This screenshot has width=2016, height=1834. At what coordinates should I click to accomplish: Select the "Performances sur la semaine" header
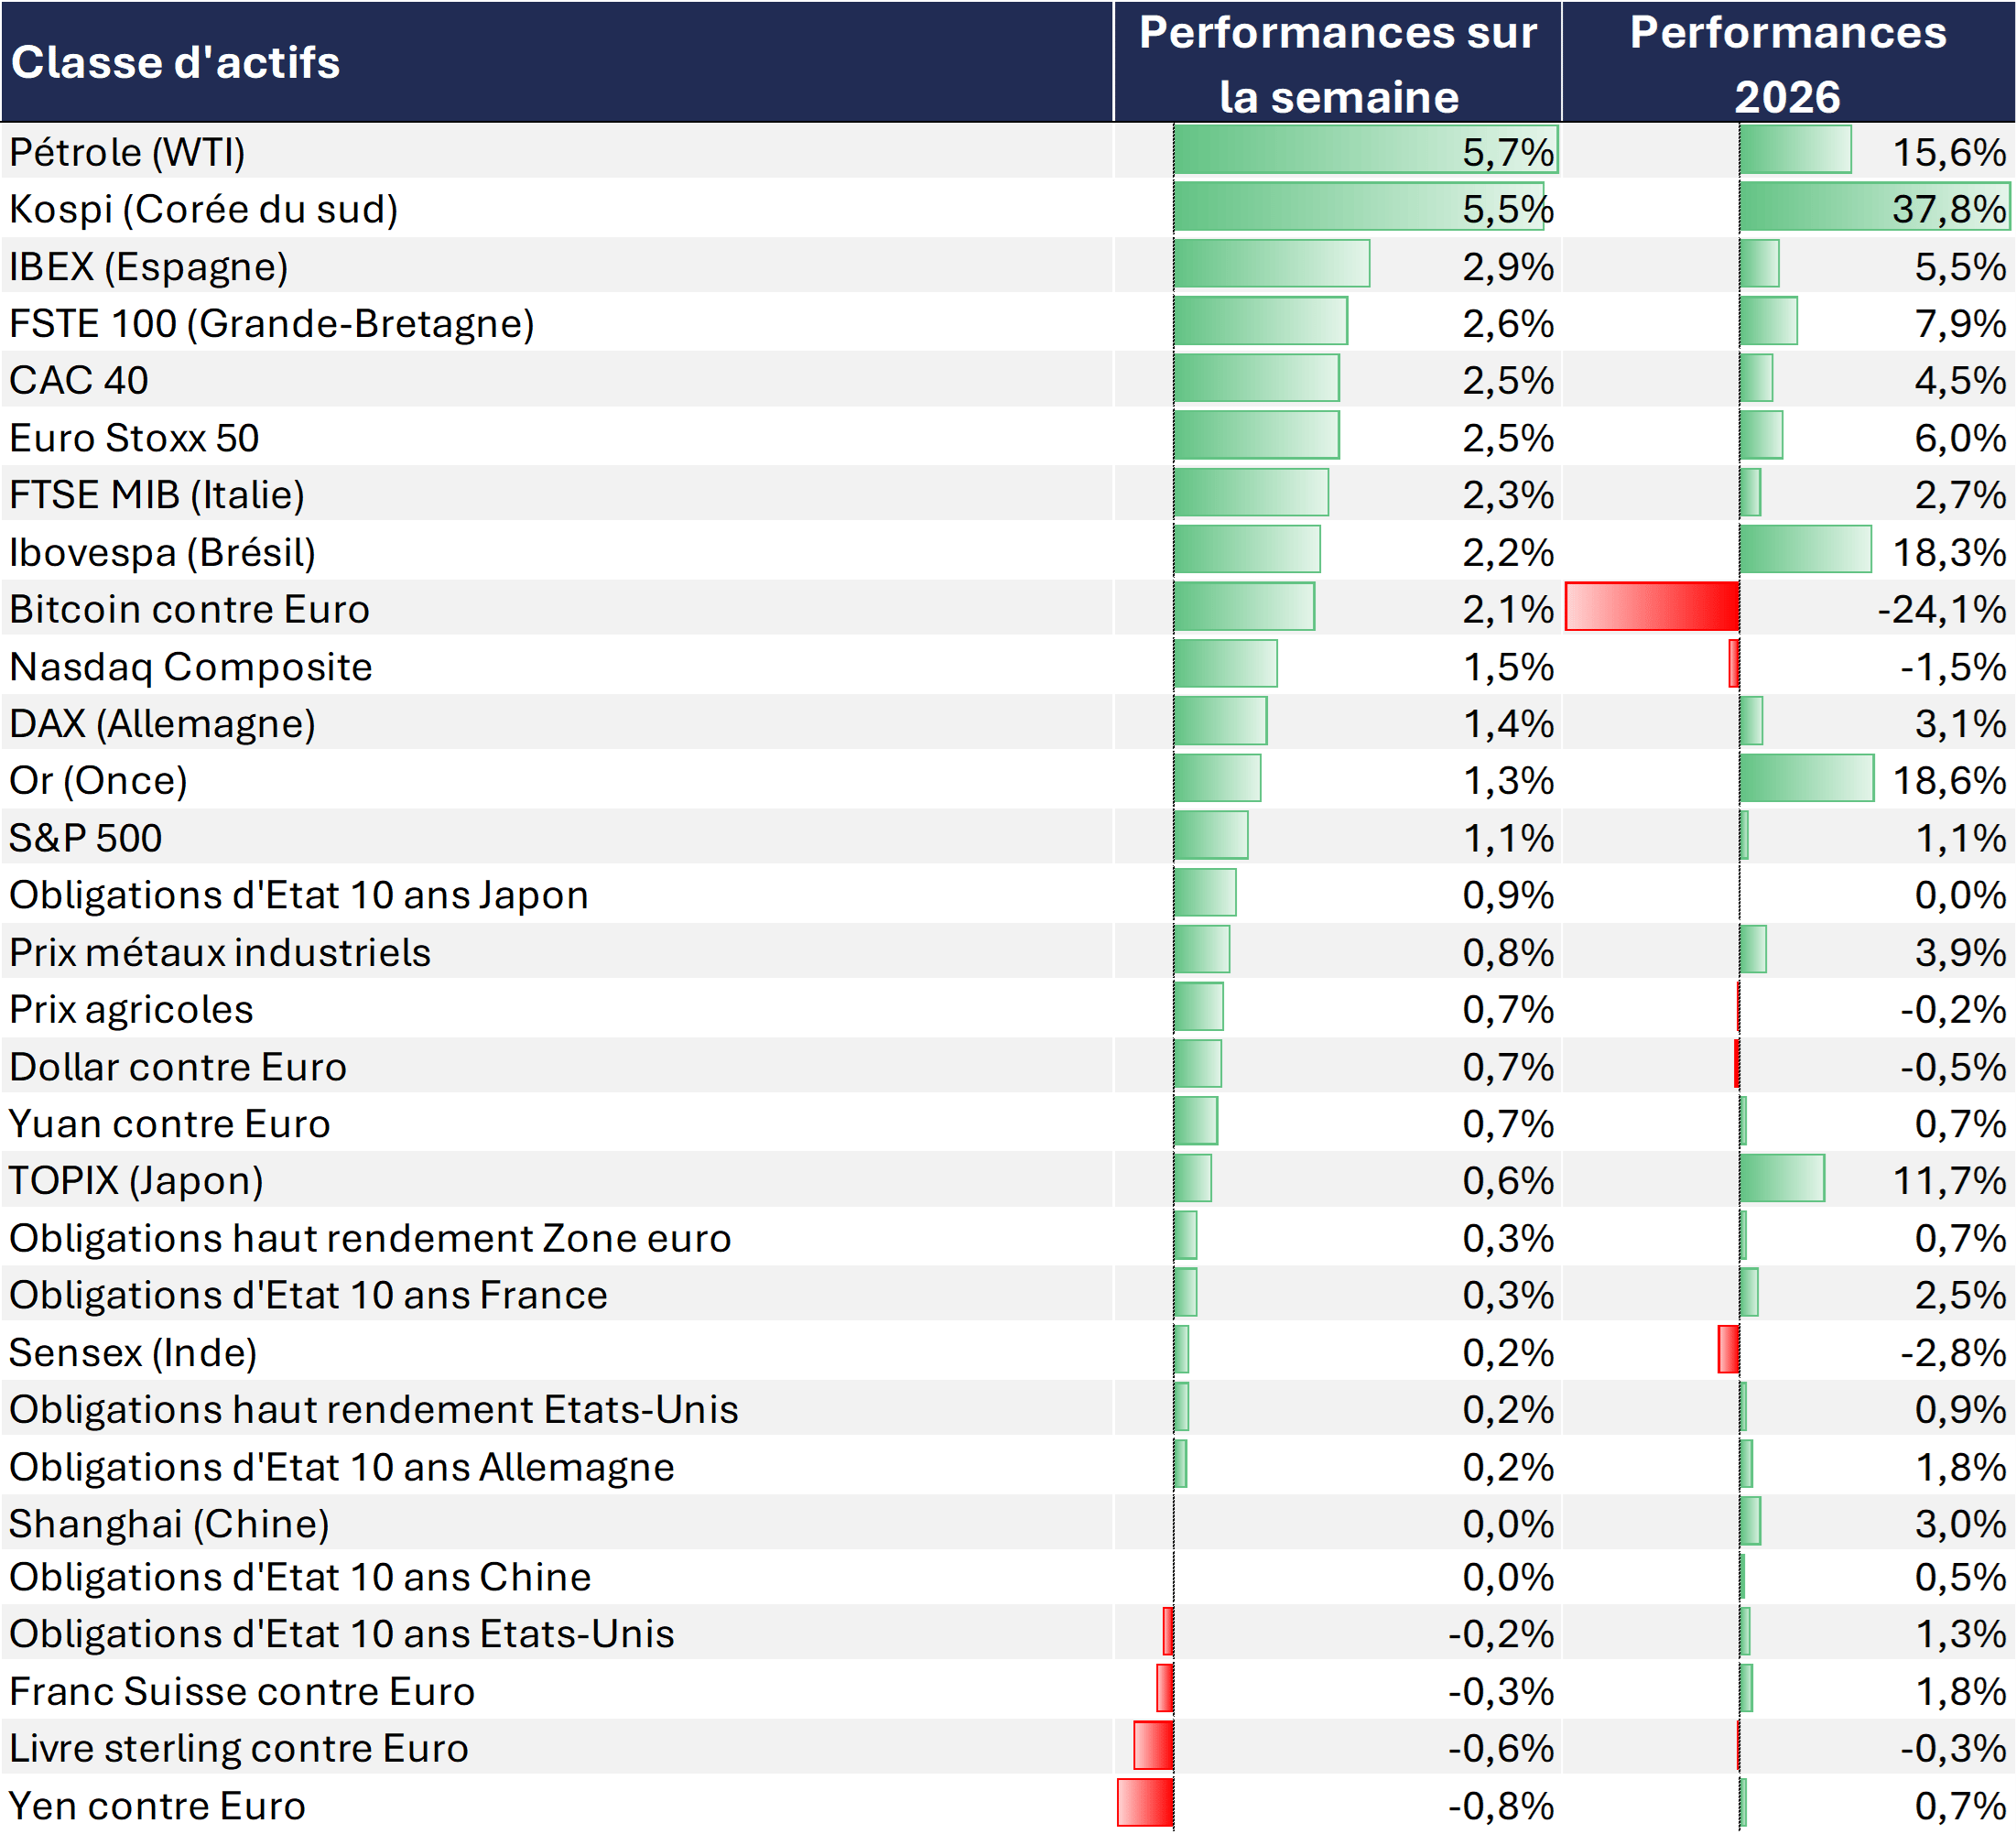[1337, 64]
